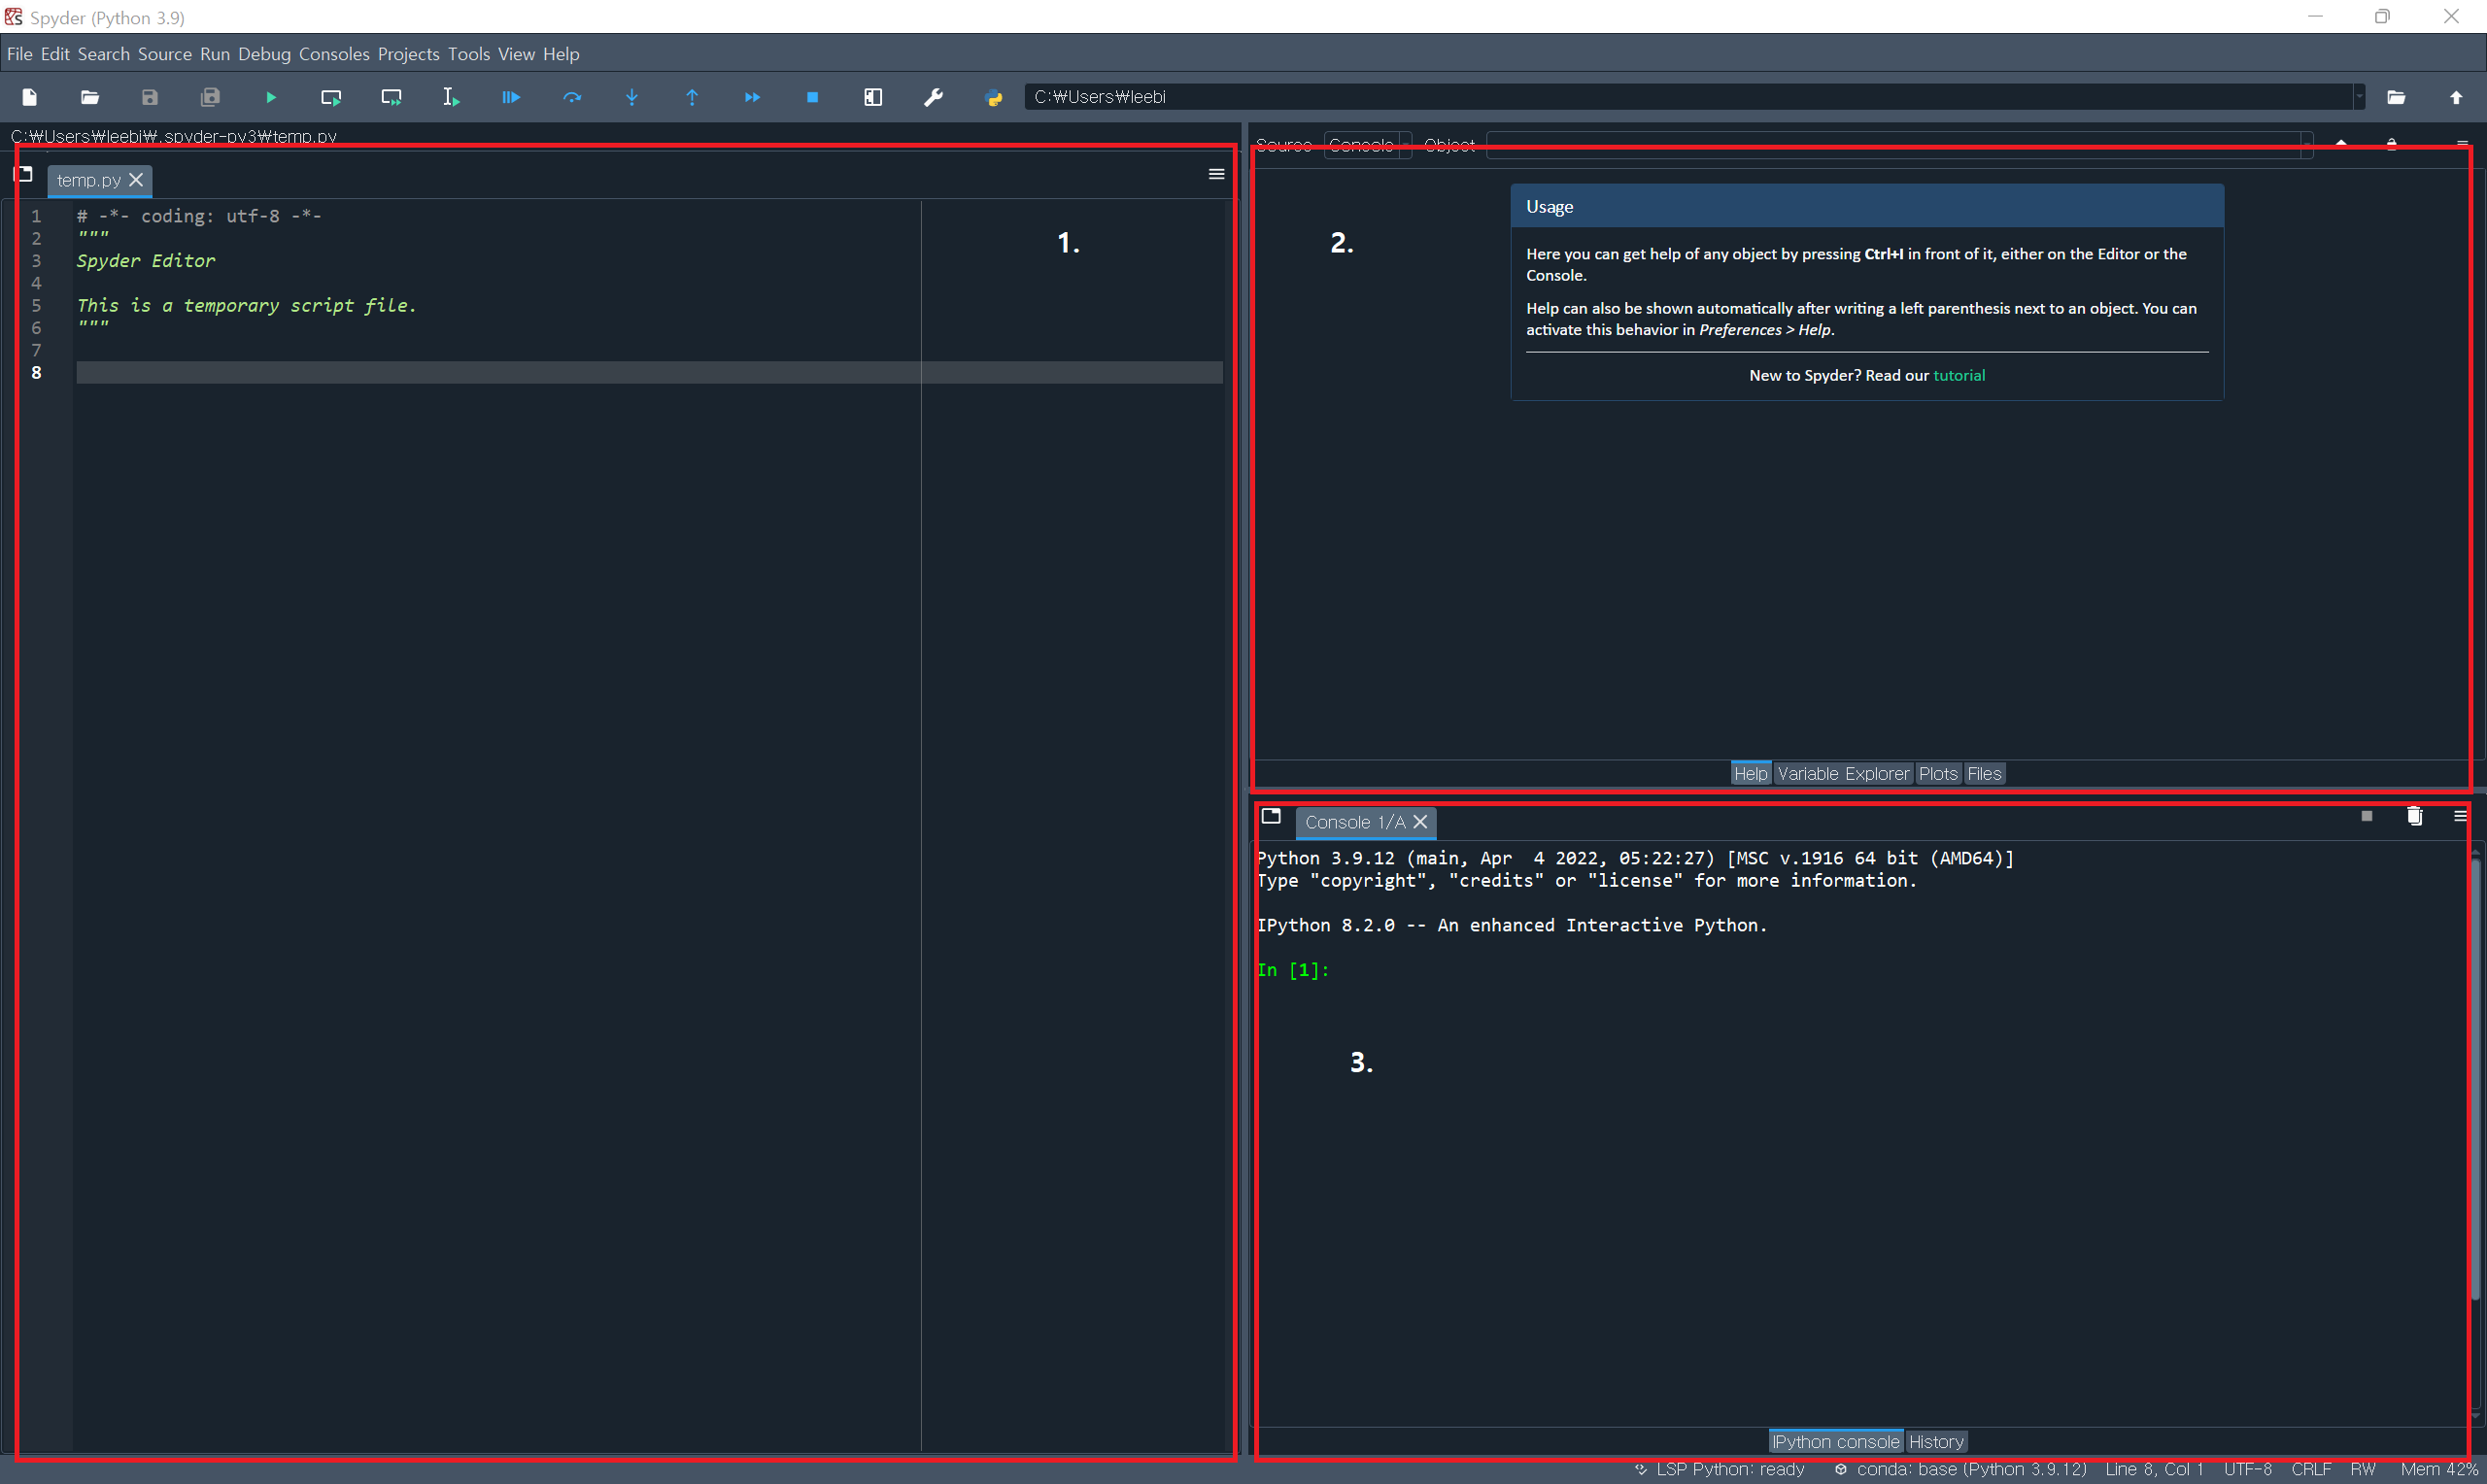This screenshot has width=2487, height=1484.
Task: Click the debugger step-over icon
Action: tap(572, 97)
